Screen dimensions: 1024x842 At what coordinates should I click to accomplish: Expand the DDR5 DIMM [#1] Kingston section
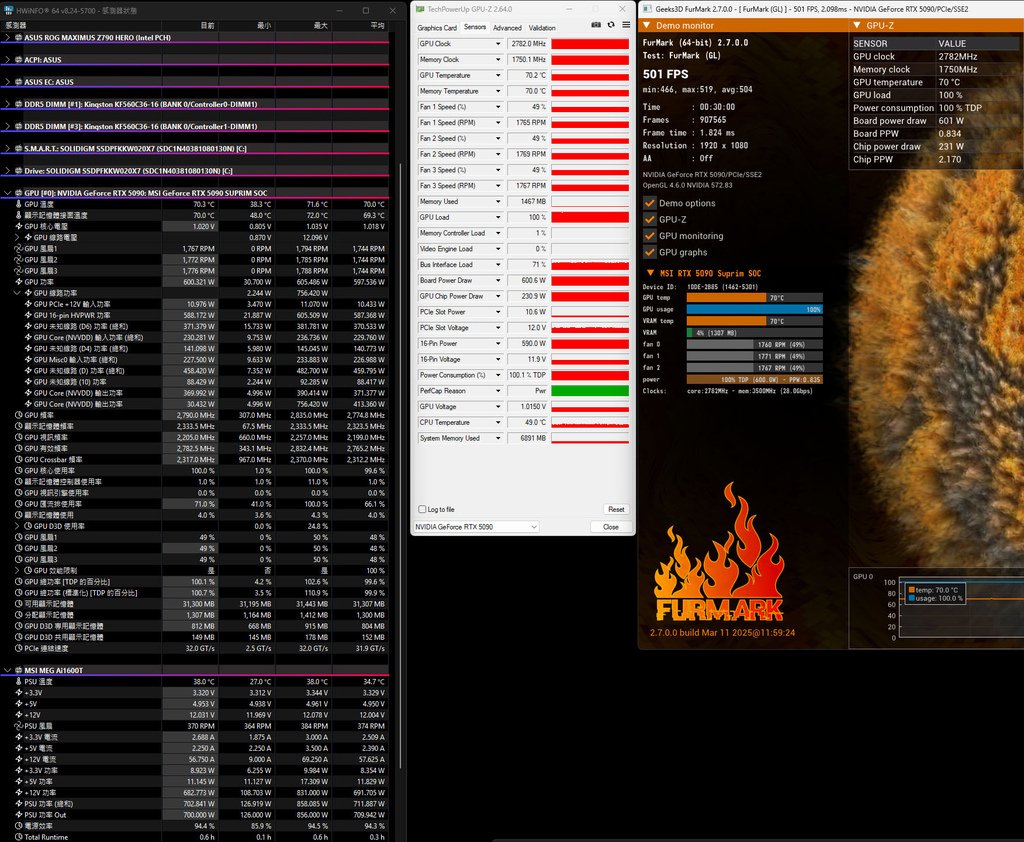pyautogui.click(x=8, y=105)
